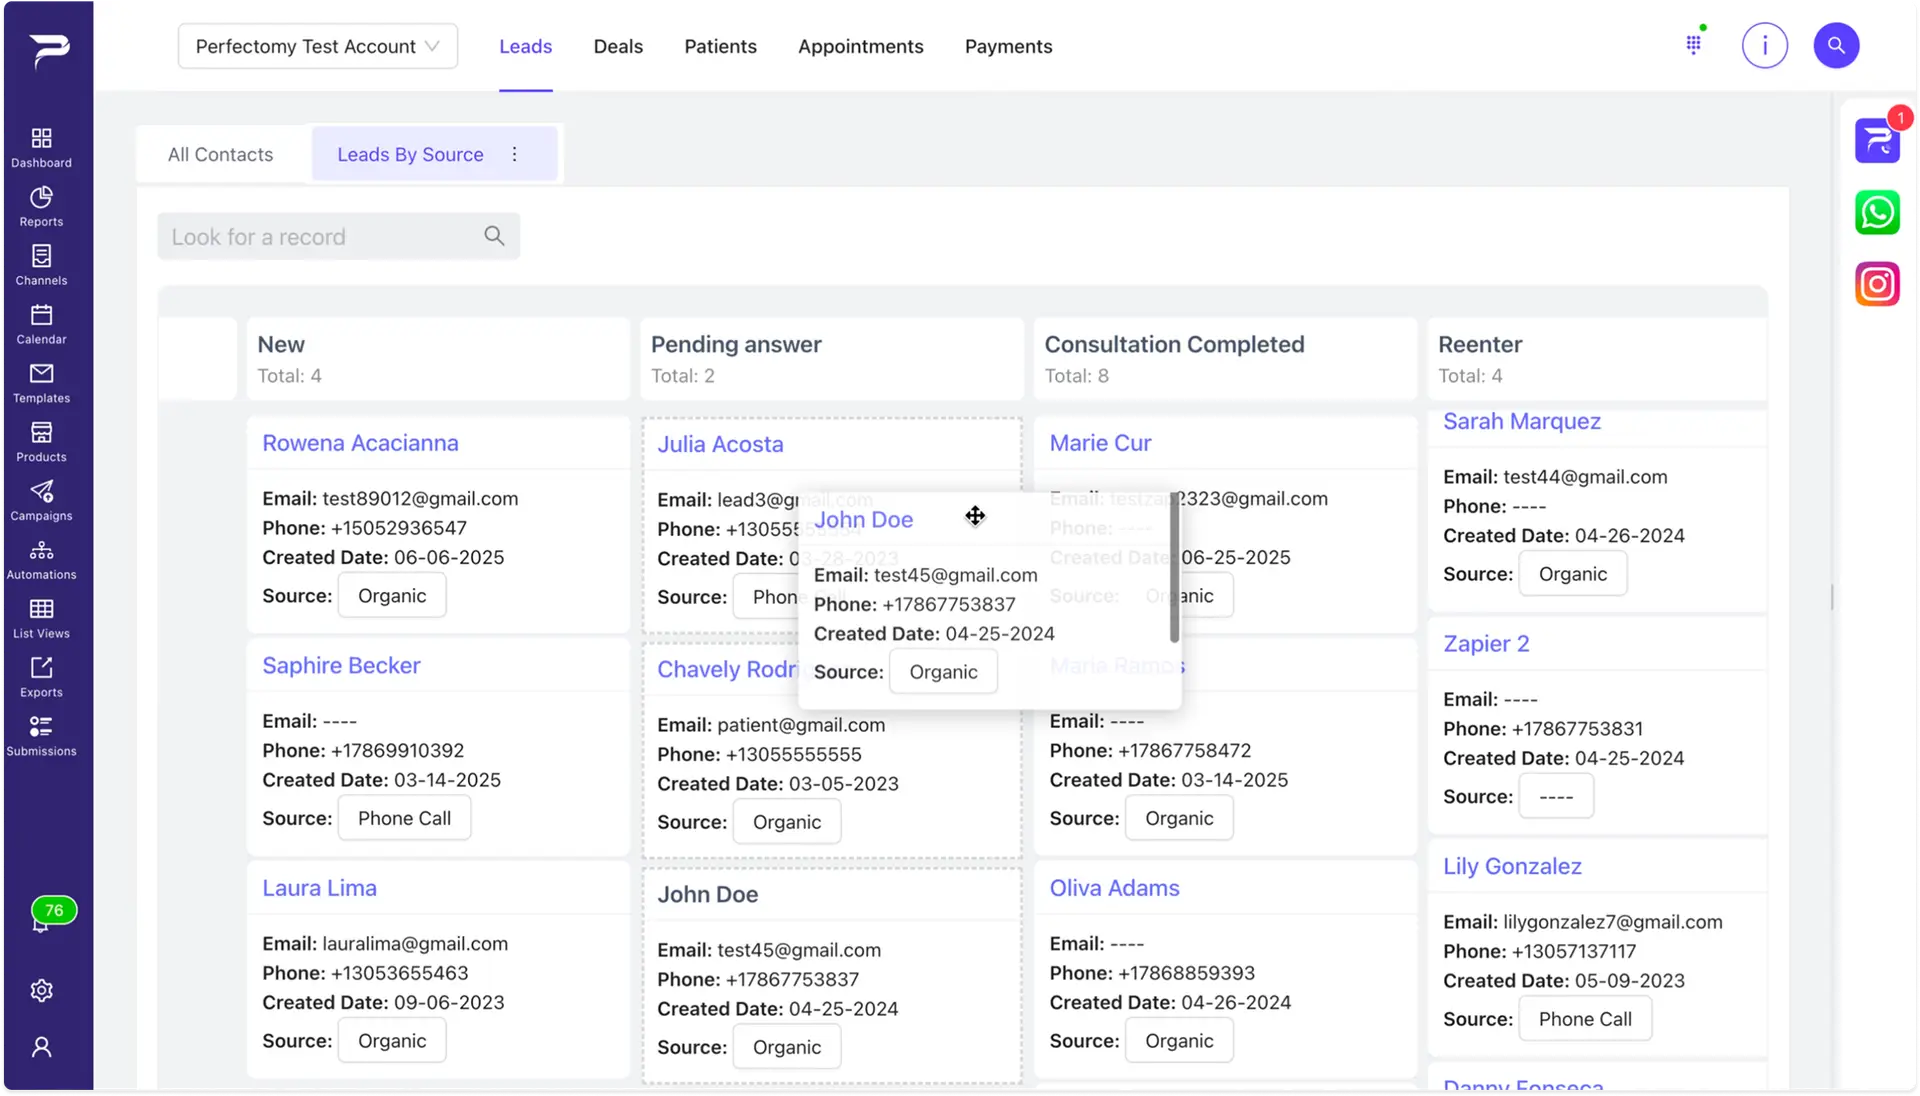Click the Perfectomy logo icon
The image size is (1920, 1096).
pos(49,50)
